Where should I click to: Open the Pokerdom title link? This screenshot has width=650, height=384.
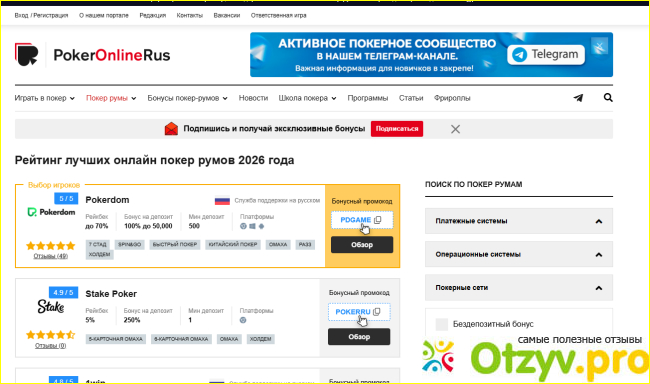coord(107,200)
